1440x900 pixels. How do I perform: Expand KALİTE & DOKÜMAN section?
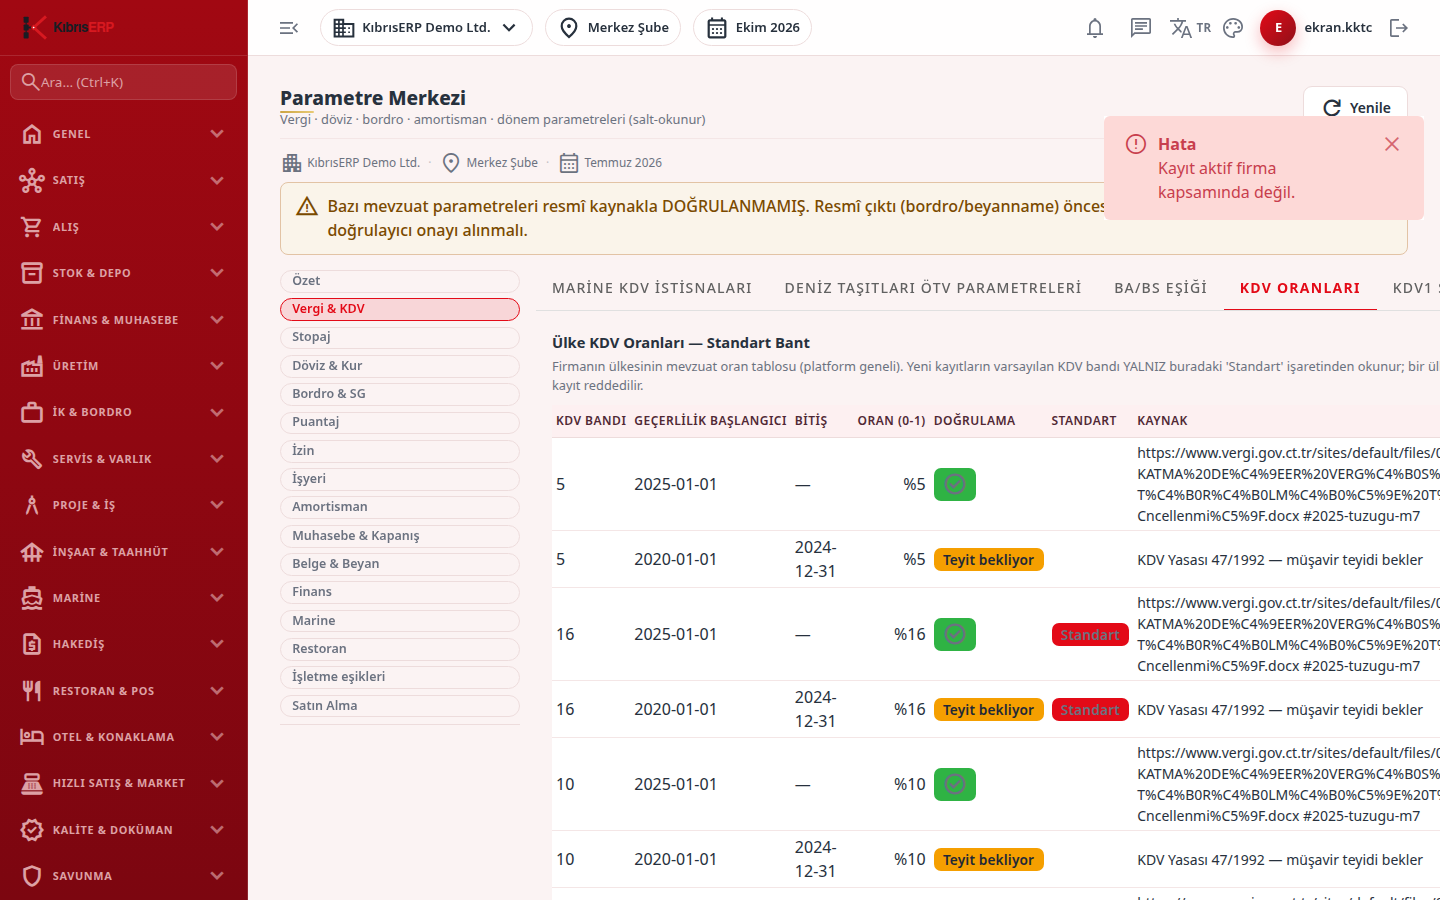pos(124,830)
